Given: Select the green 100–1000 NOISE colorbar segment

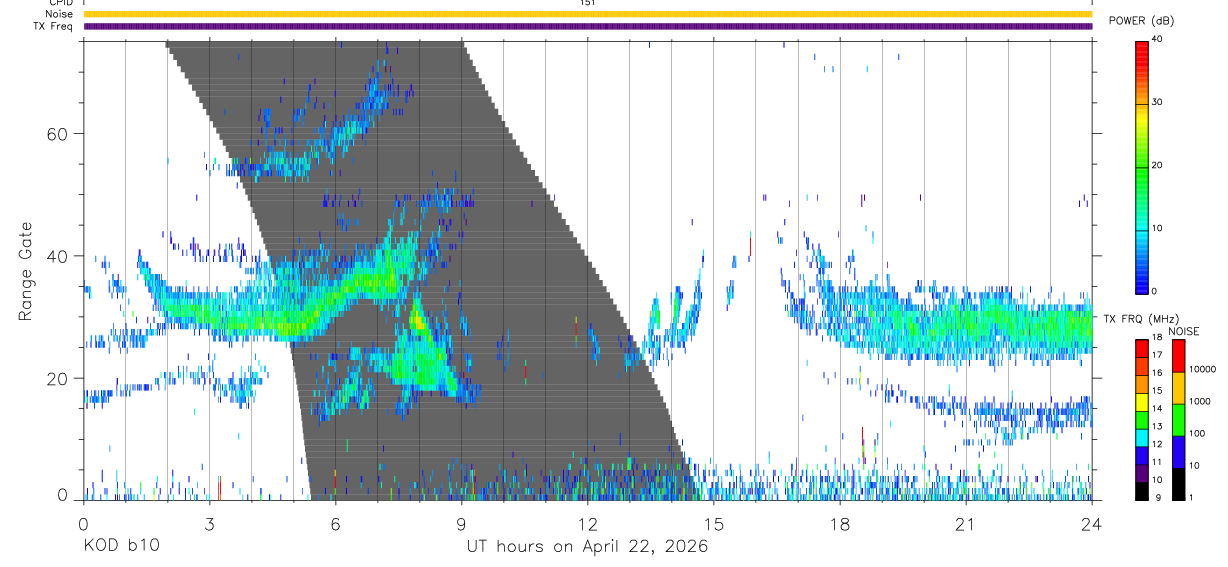Looking at the screenshot, I should [x=1179, y=420].
